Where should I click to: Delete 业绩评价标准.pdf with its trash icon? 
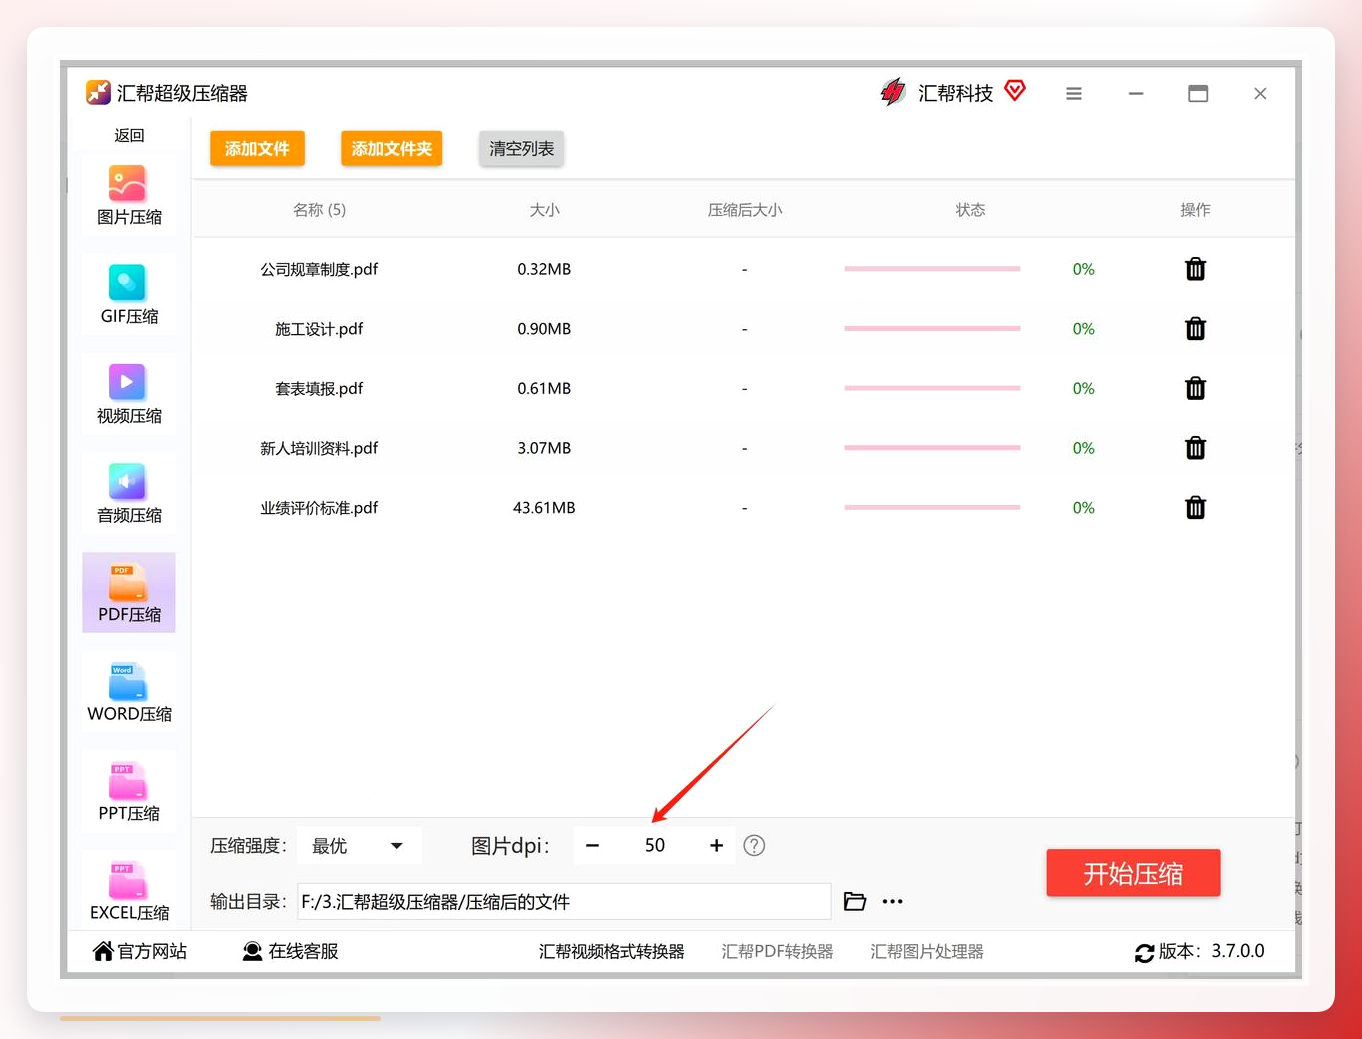coord(1195,508)
